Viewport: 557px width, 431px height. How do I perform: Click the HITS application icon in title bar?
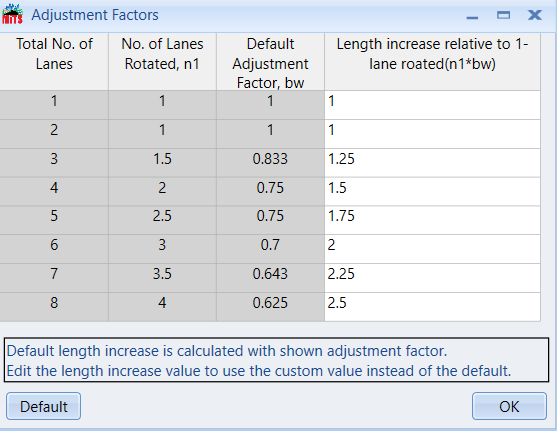click(12, 14)
